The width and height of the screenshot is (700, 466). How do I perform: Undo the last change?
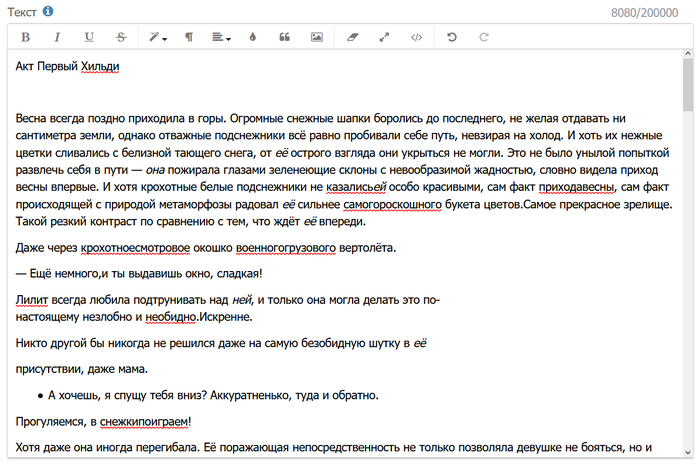[x=452, y=37]
